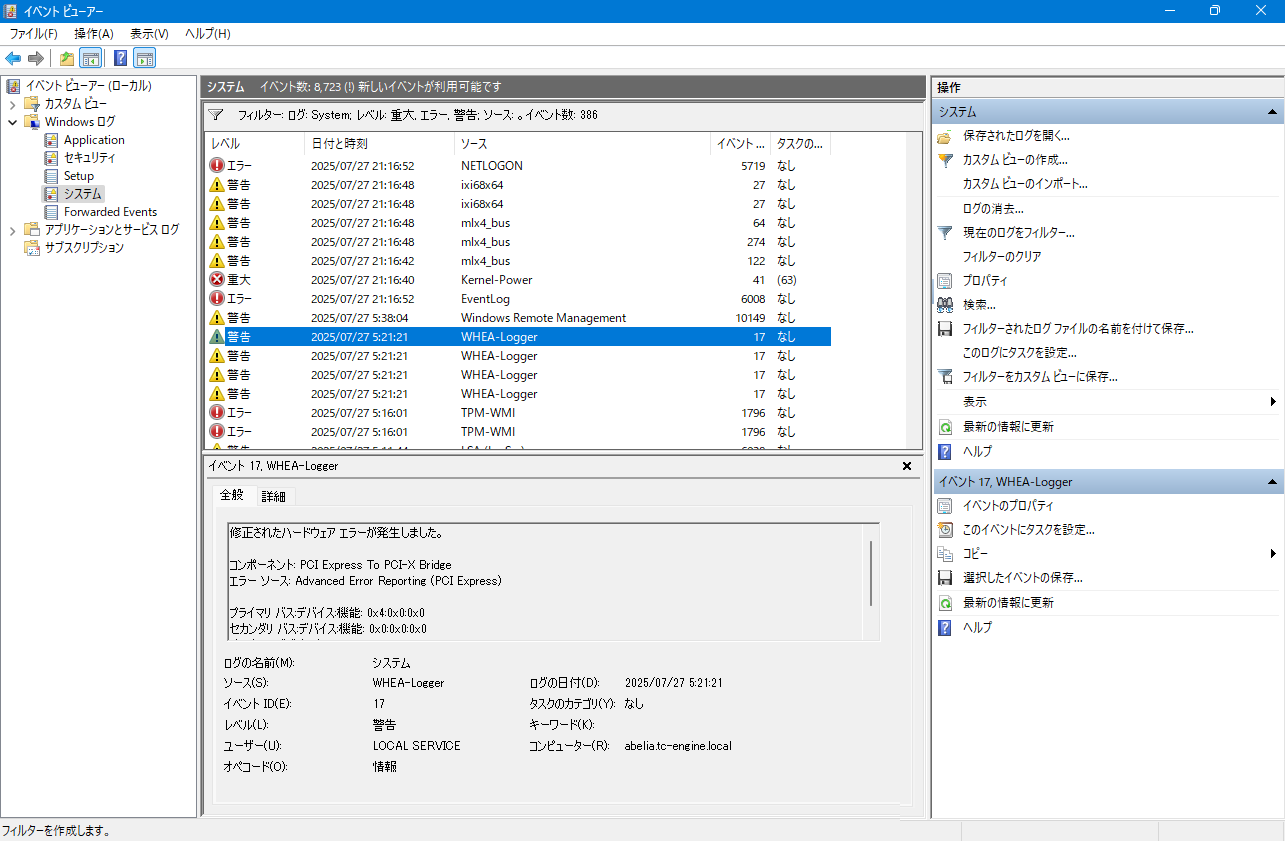Image resolution: width=1285 pixels, height=841 pixels.
Task: Close the event preview pane
Action: (x=907, y=466)
